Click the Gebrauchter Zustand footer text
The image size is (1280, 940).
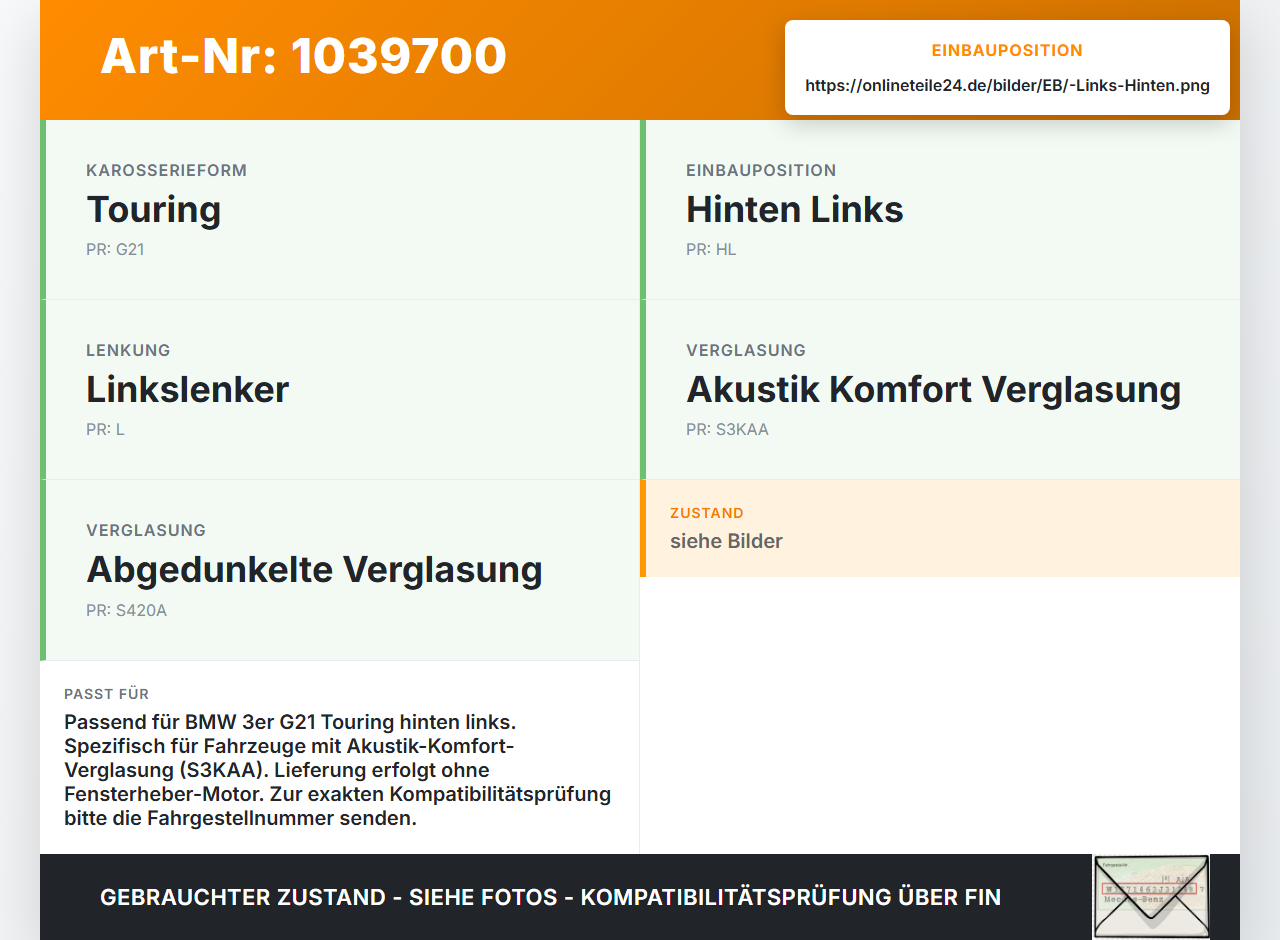pos(550,897)
